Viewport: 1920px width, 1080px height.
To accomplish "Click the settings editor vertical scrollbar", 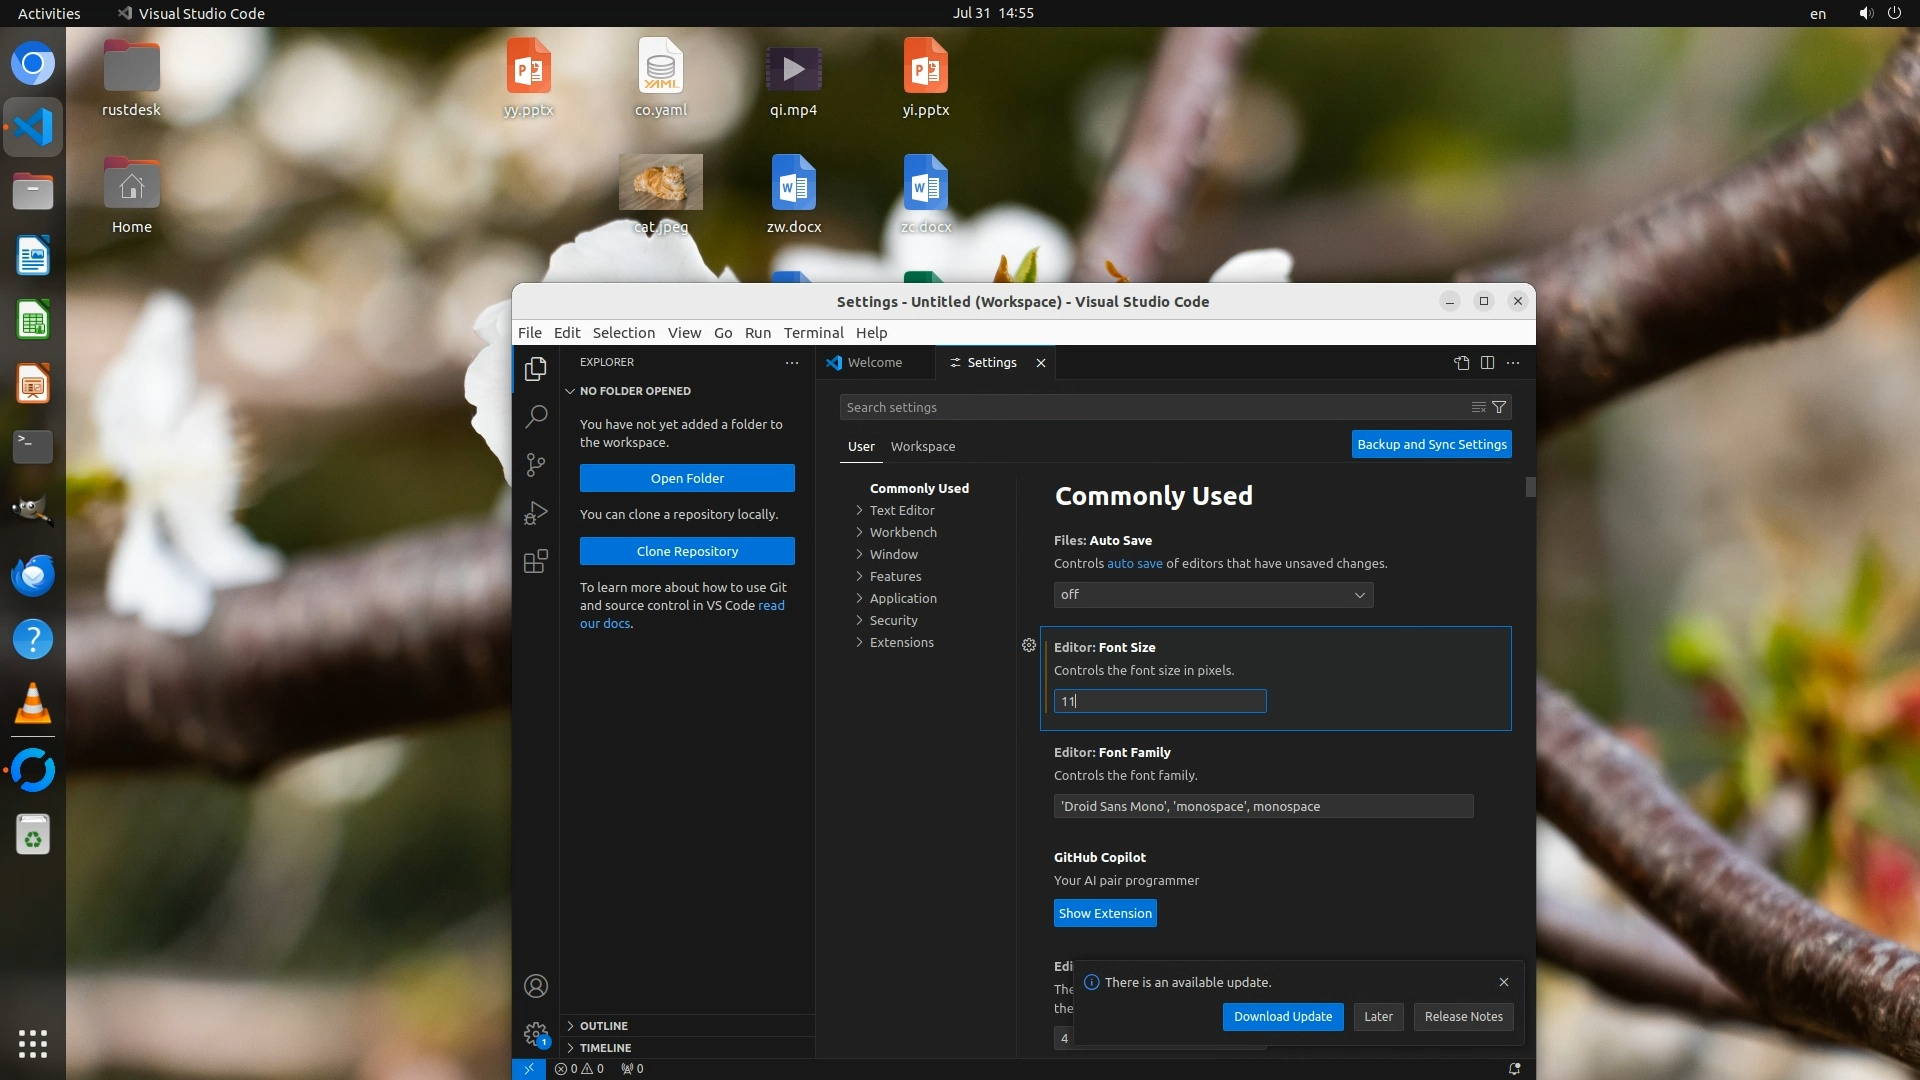I will point(1530,488).
